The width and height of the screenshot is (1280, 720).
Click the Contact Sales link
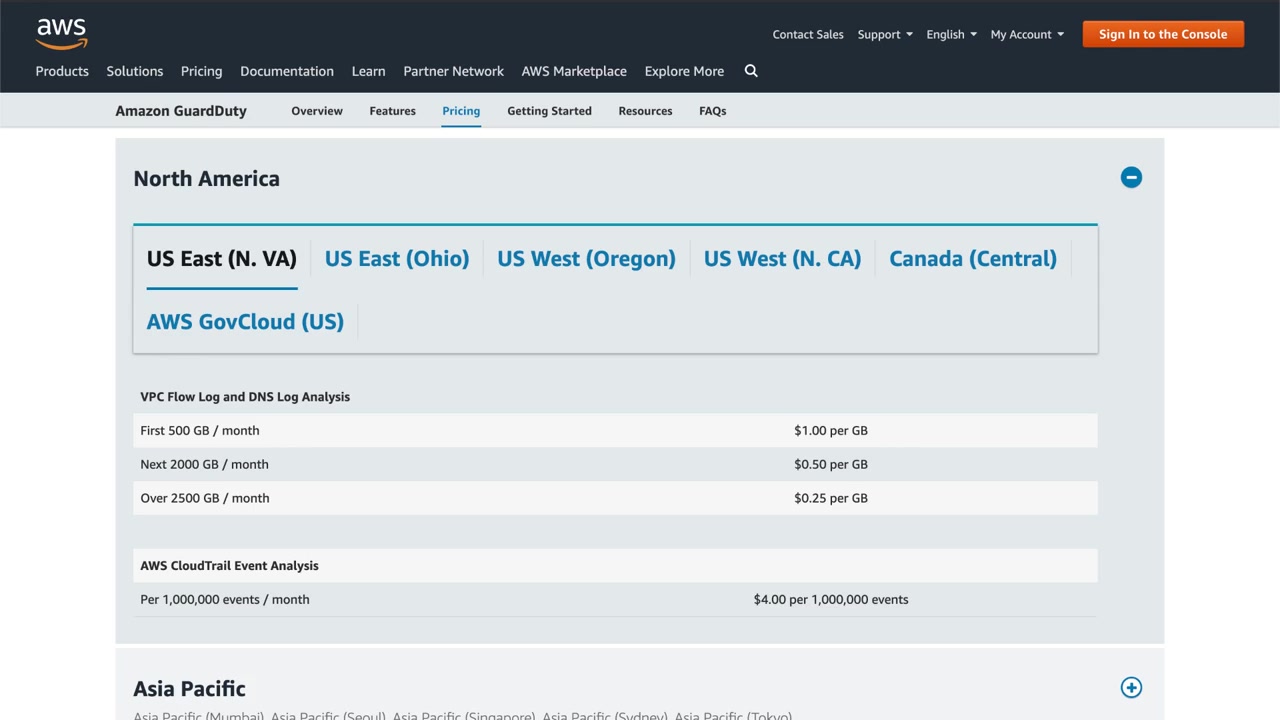tap(808, 34)
